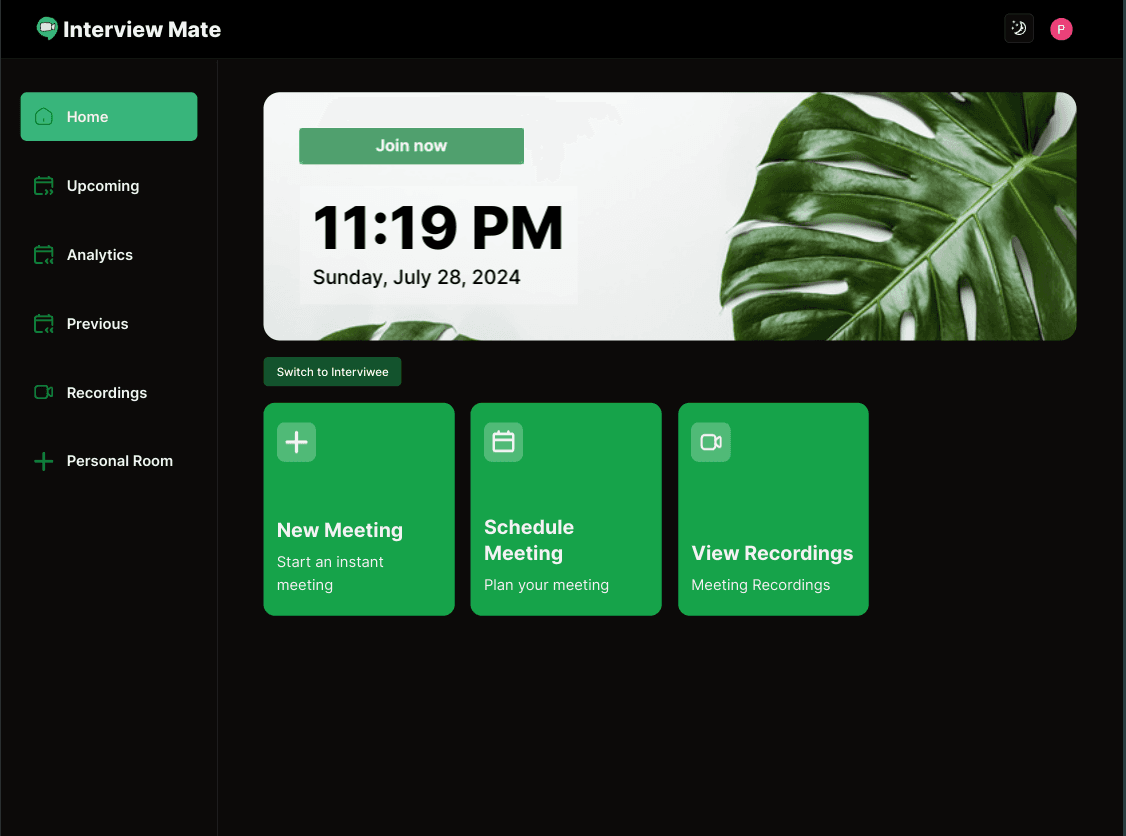Click the video icon on the View Recordings card
Screen dimensions: 1126x836
(x=711, y=442)
